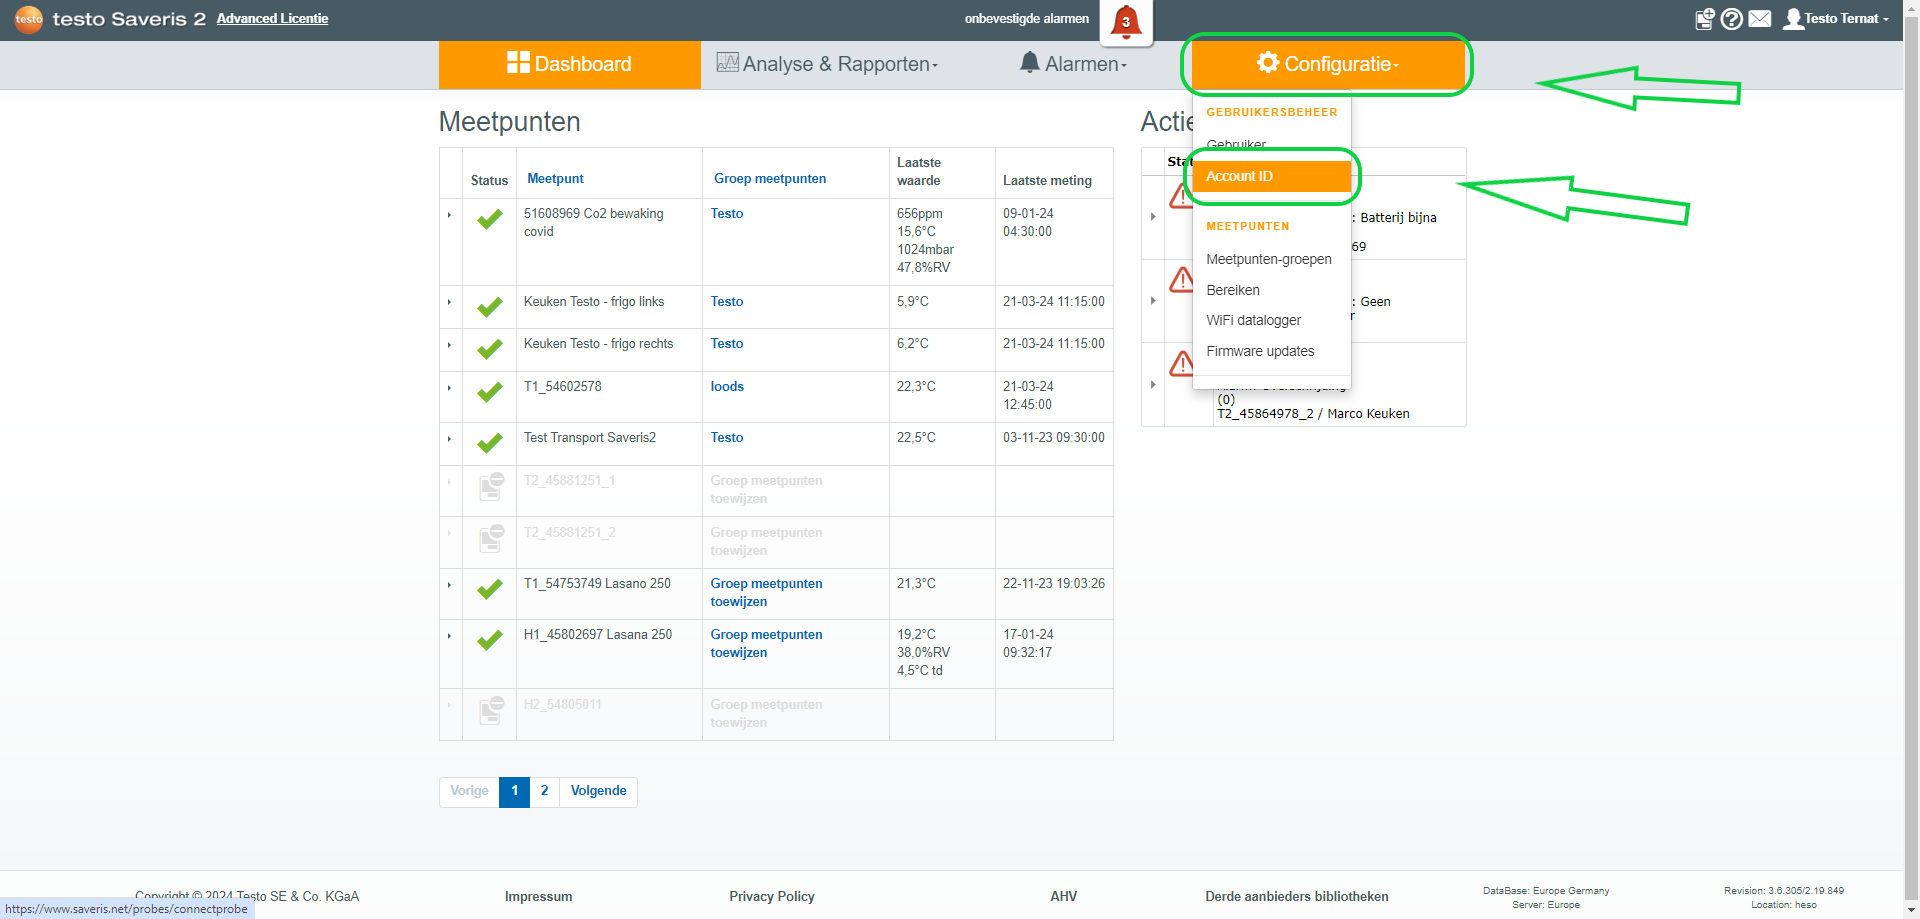The image size is (1920, 919).
Task: Click green checkmark for Keuken Testo frigo rechts
Action: click(490, 349)
